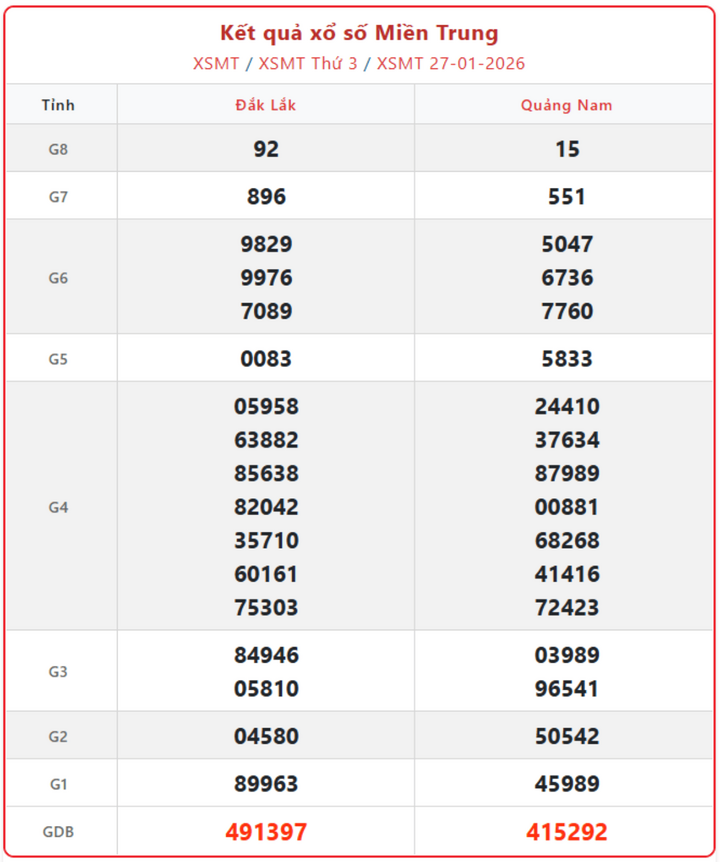Open the XSMT Thứ 3 link
Image resolution: width=720 pixels, height=862 pixels.
click(307, 63)
